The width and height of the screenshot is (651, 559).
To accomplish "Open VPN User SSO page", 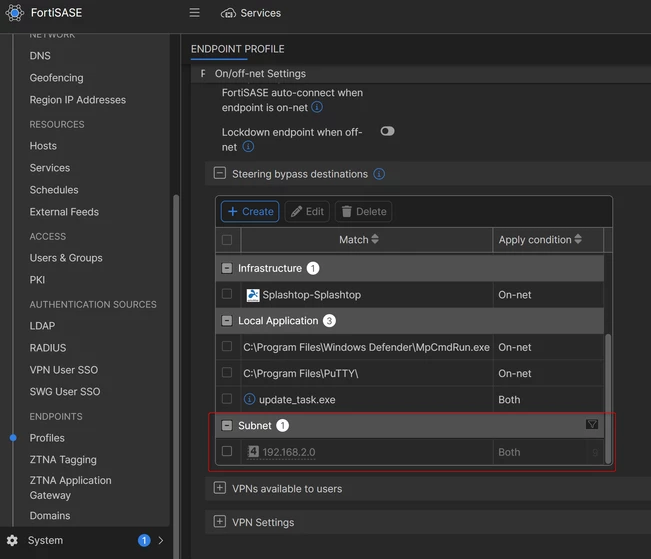I will (x=64, y=370).
